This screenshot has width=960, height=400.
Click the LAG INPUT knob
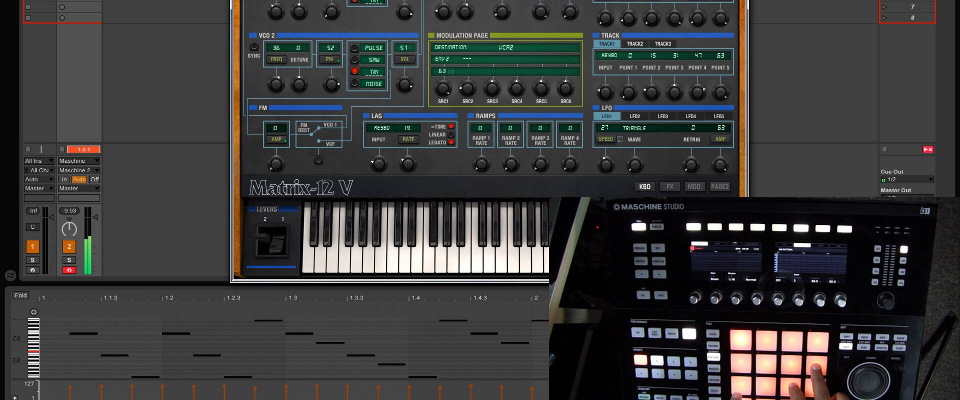pos(379,164)
